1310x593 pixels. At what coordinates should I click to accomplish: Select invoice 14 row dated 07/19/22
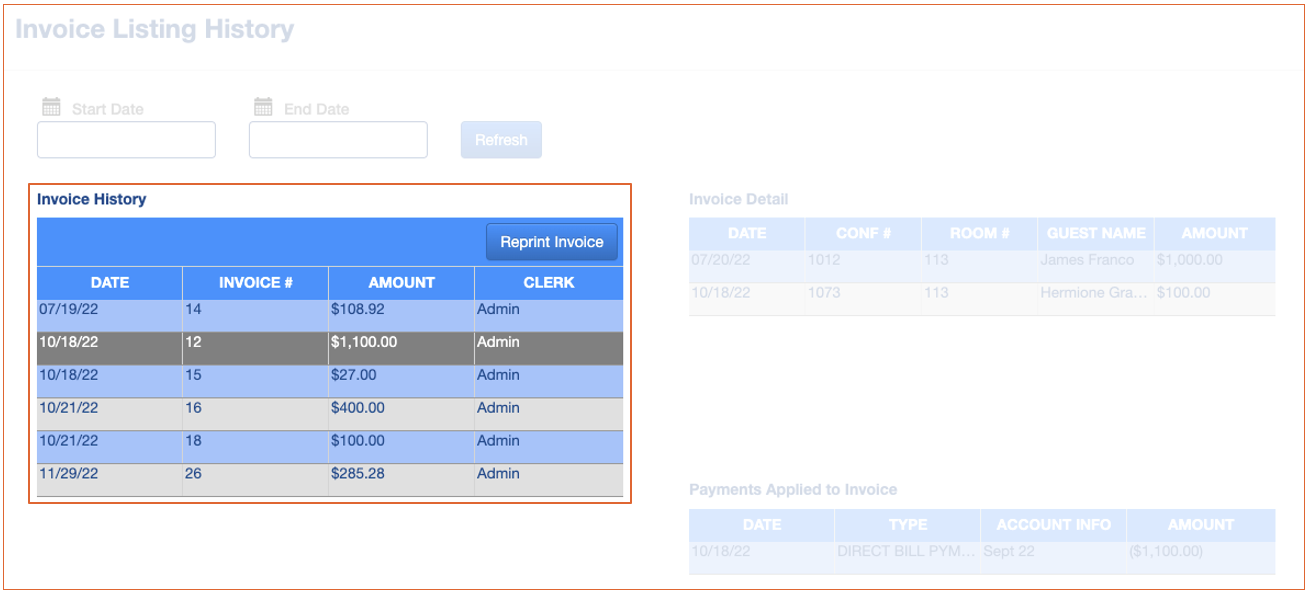tap(330, 310)
